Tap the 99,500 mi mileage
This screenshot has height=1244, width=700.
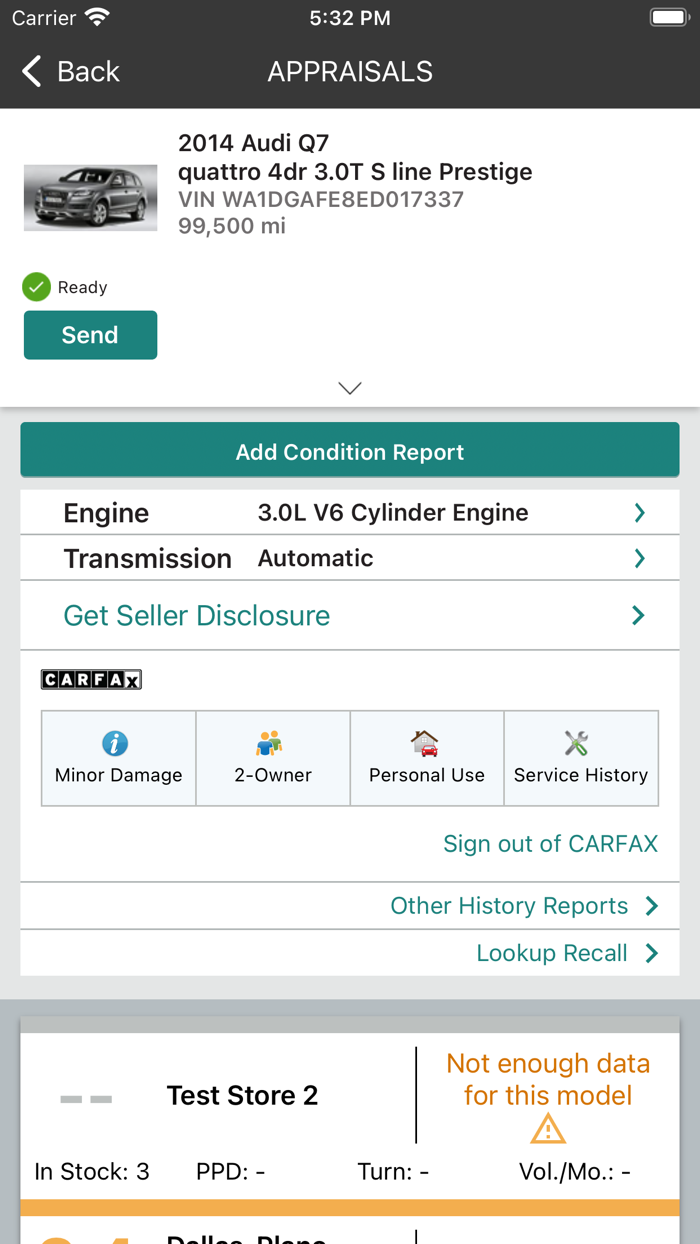[x=232, y=226]
